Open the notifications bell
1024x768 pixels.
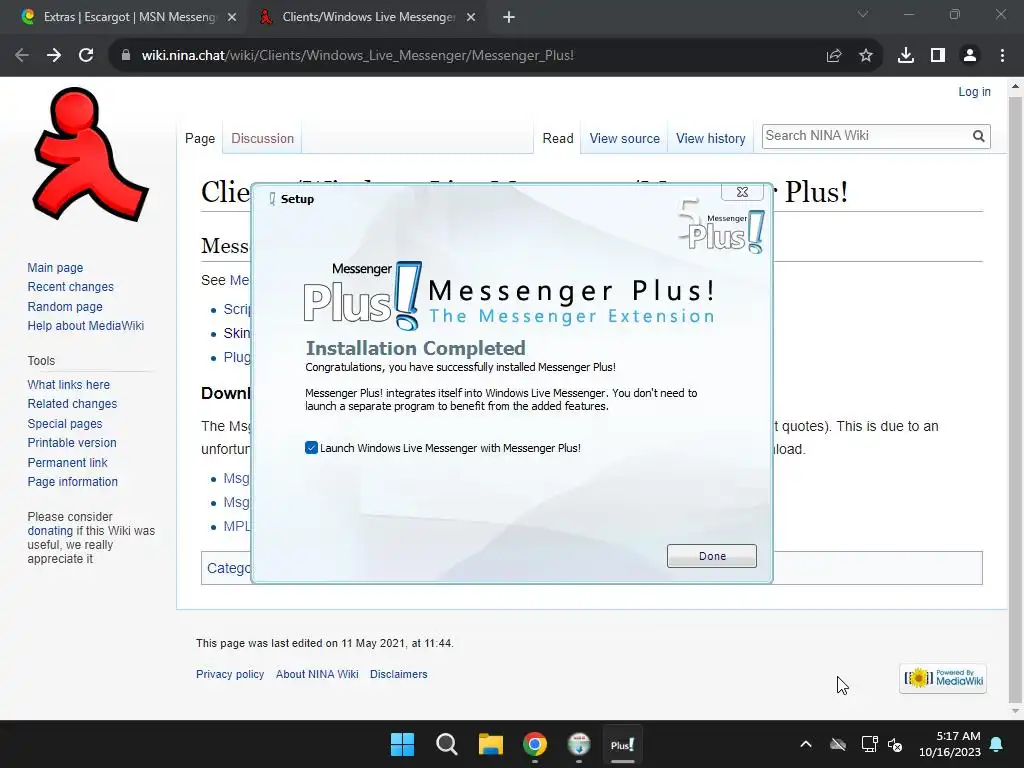pos(997,744)
